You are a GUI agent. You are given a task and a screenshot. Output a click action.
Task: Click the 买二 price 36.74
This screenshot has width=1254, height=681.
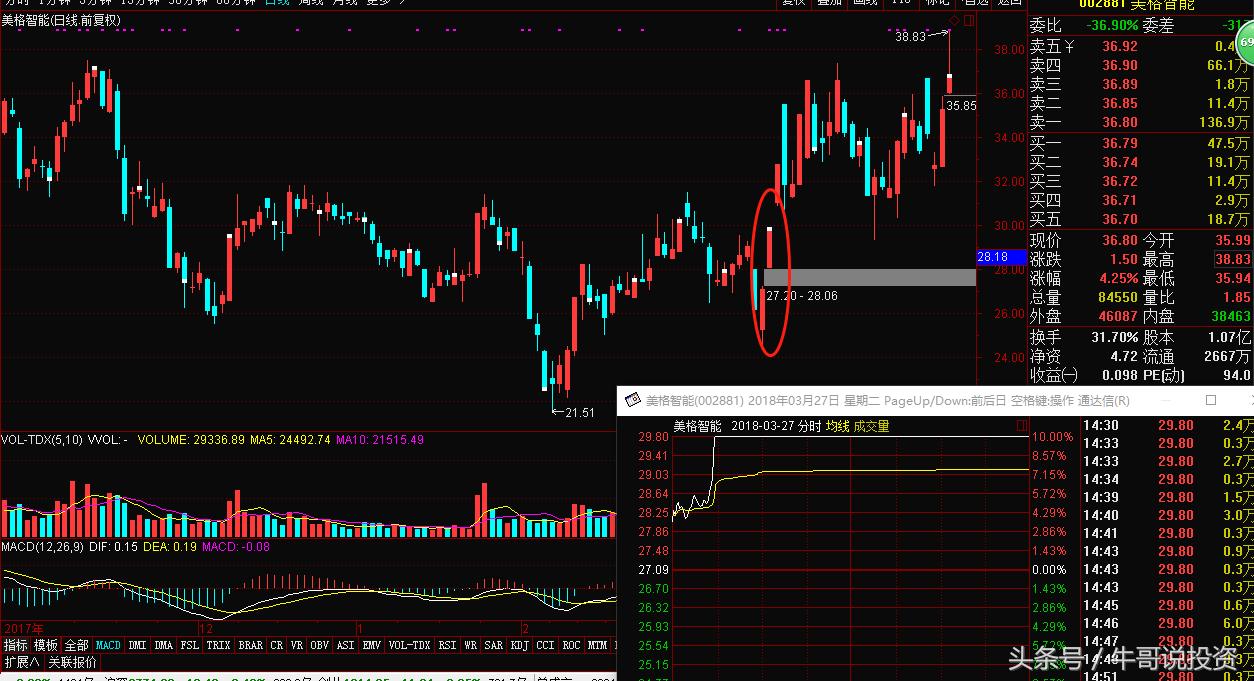point(1120,162)
